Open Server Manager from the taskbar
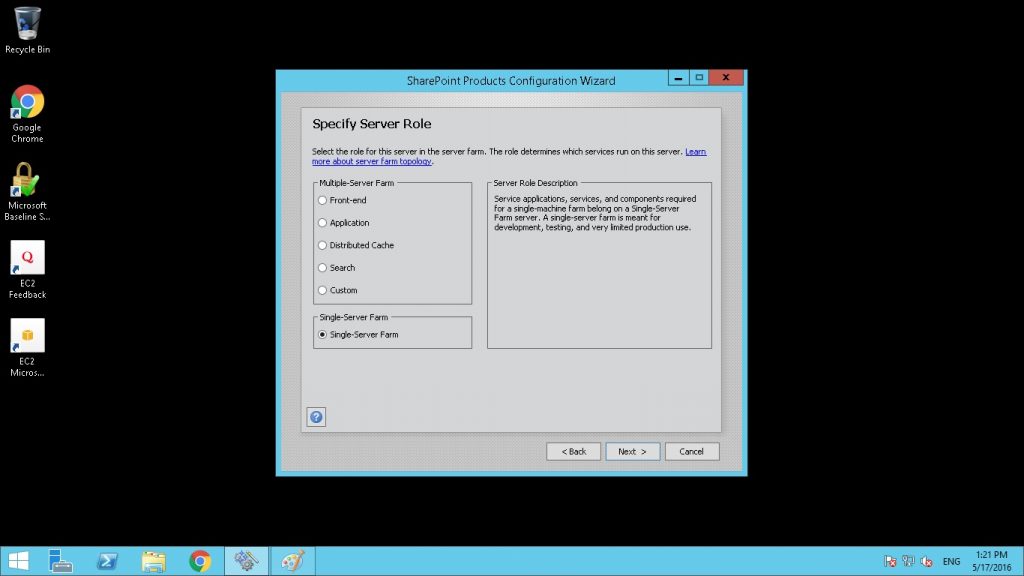 click(x=61, y=561)
